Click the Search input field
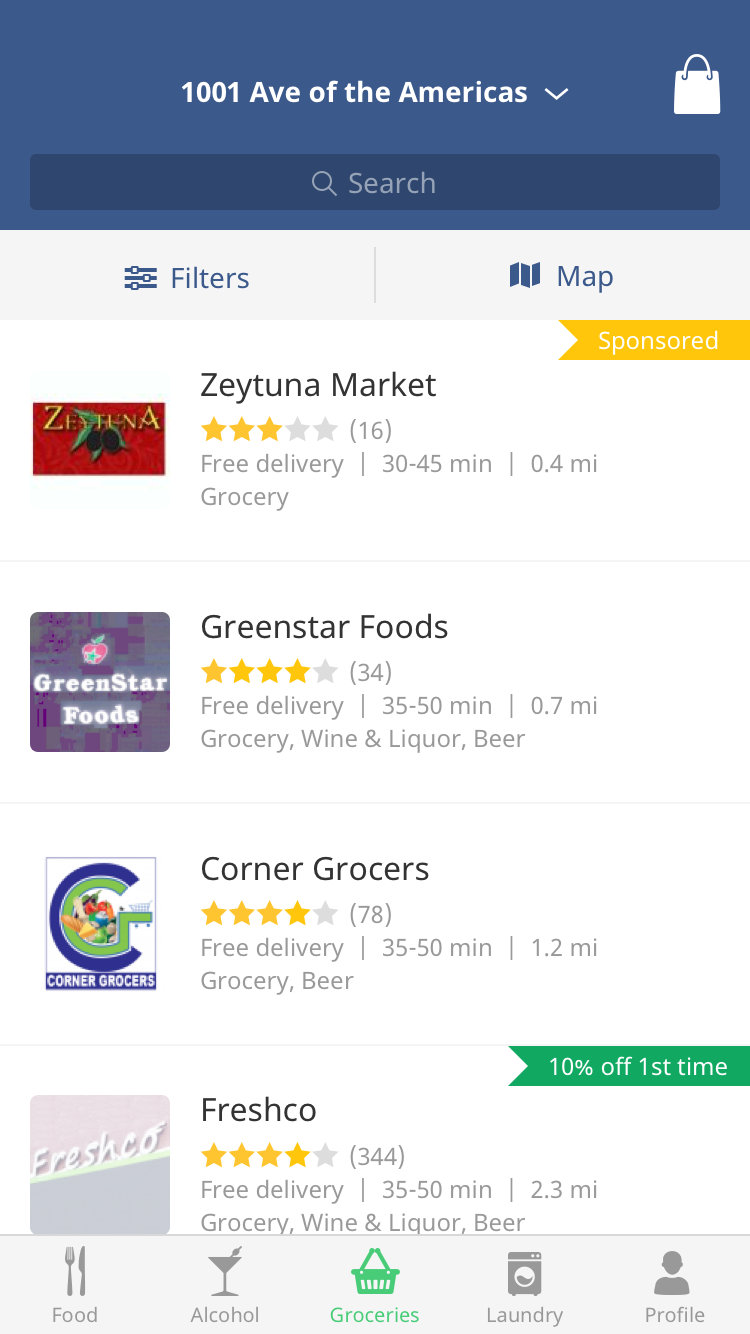The width and height of the screenshot is (750, 1334). [x=375, y=183]
